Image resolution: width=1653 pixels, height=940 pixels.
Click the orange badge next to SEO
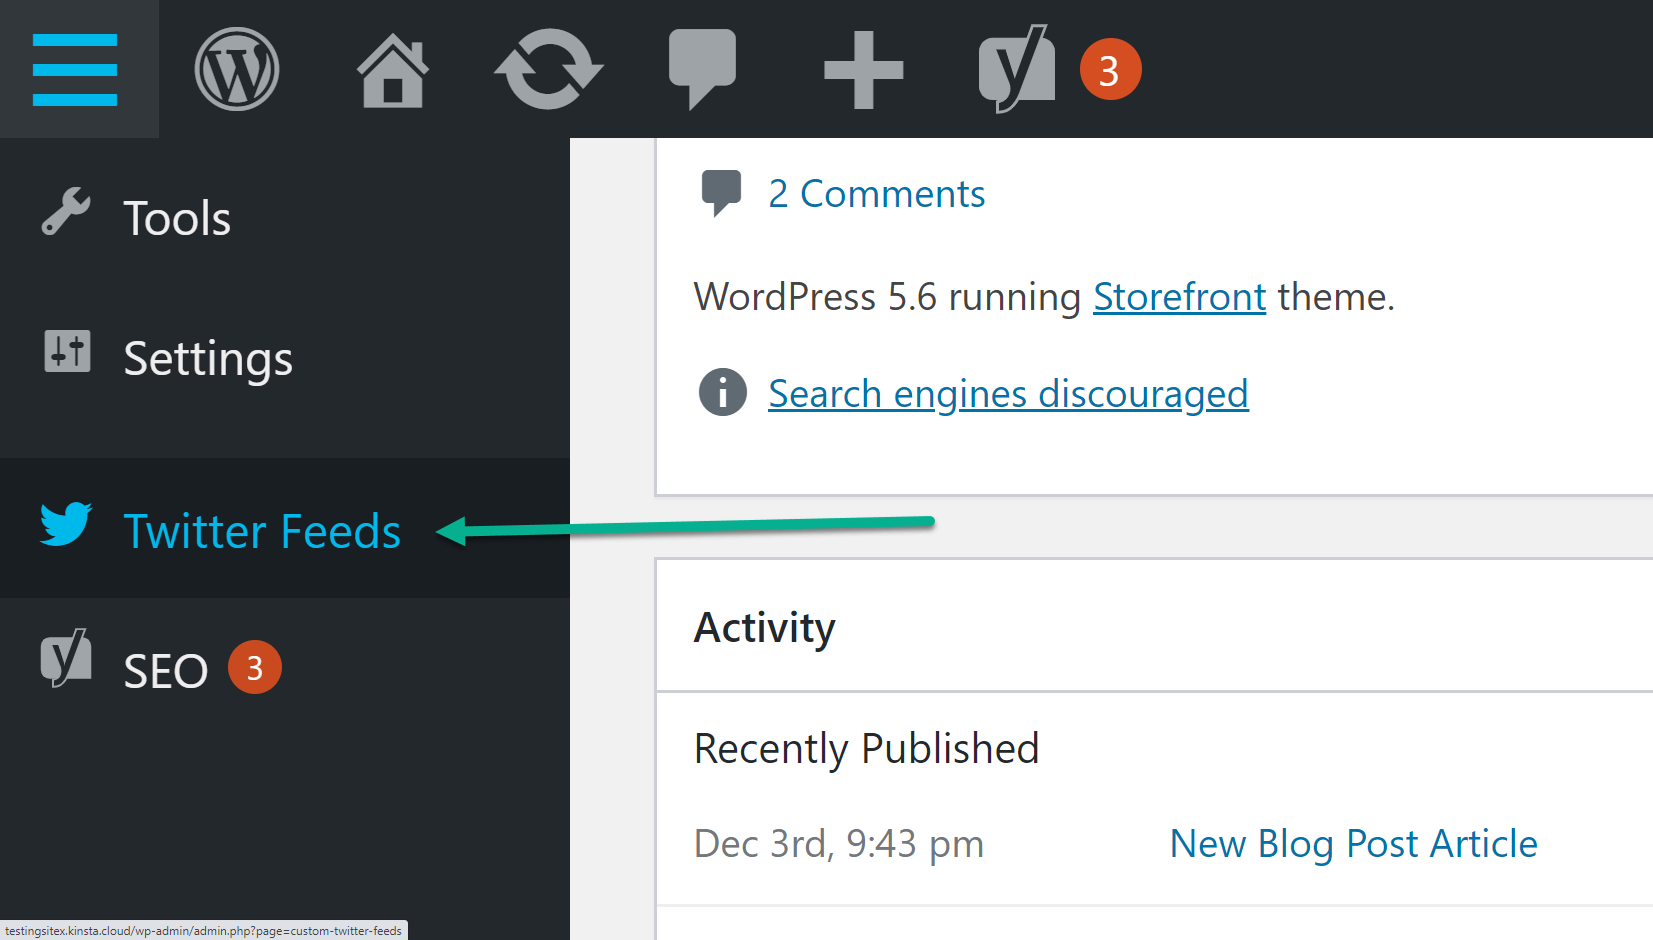[255, 667]
